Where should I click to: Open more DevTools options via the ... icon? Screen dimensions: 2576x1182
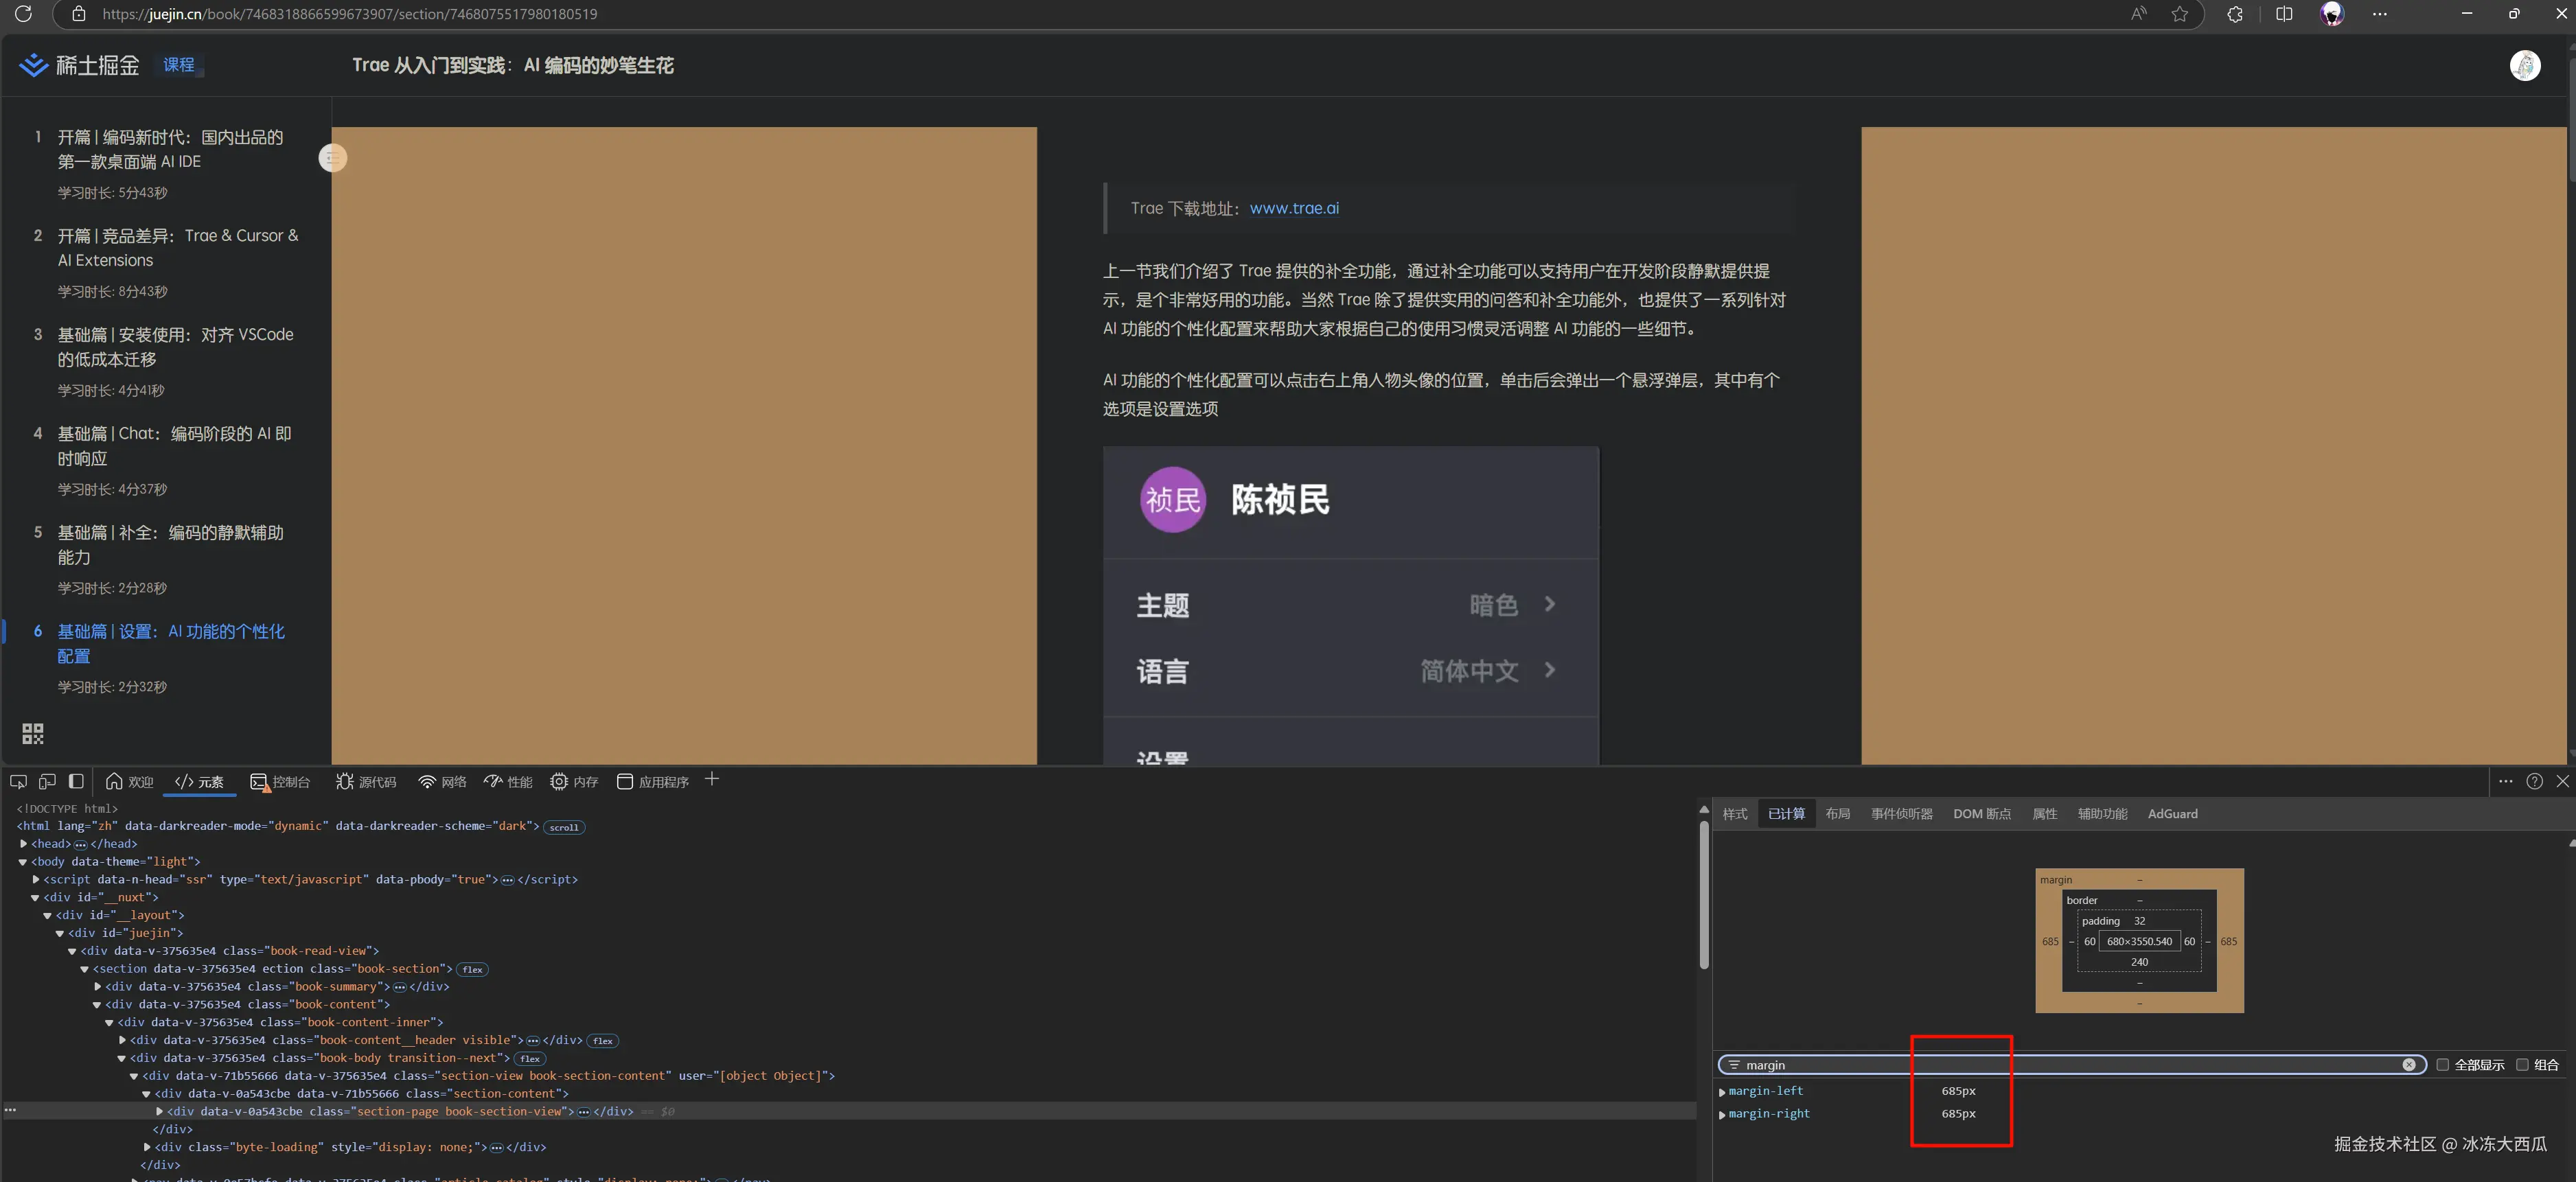pyautogui.click(x=2505, y=781)
